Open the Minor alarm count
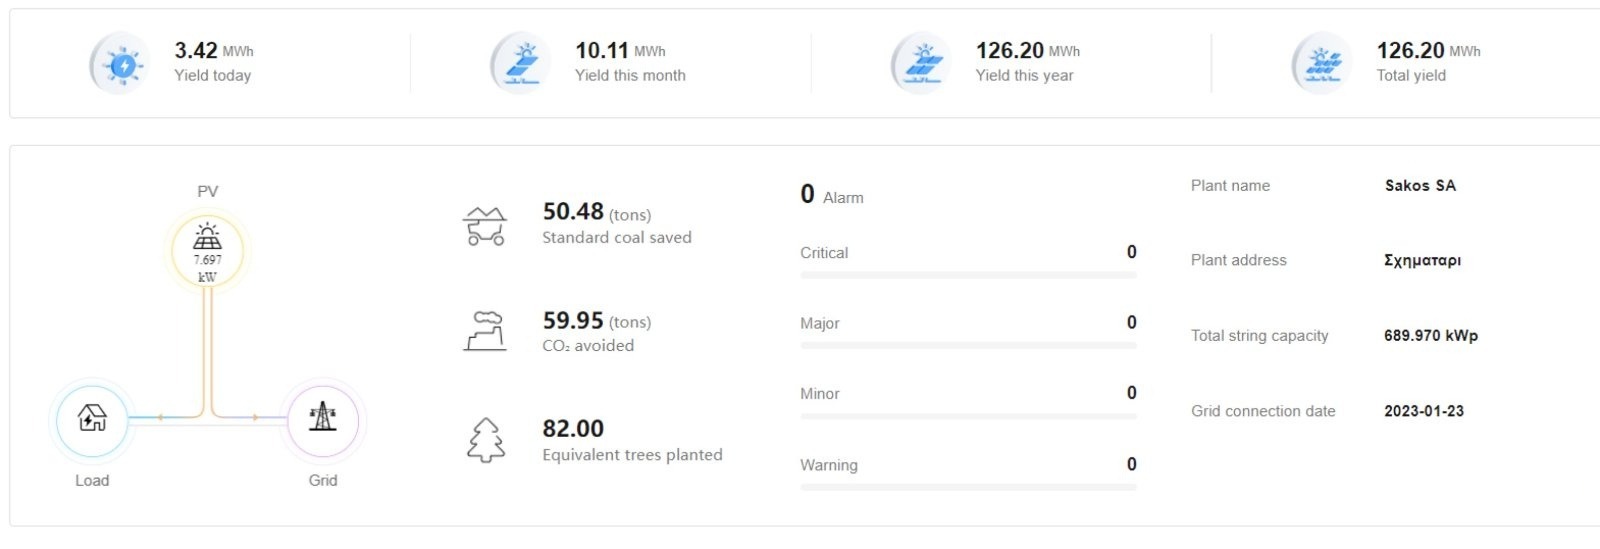Screen dimensions: 1600x549 click(x=1131, y=393)
